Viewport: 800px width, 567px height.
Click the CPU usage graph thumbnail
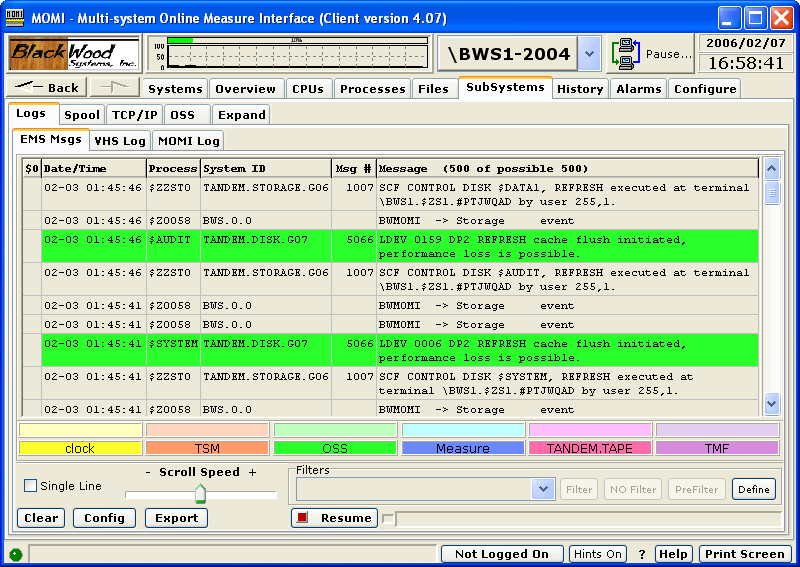coord(289,53)
